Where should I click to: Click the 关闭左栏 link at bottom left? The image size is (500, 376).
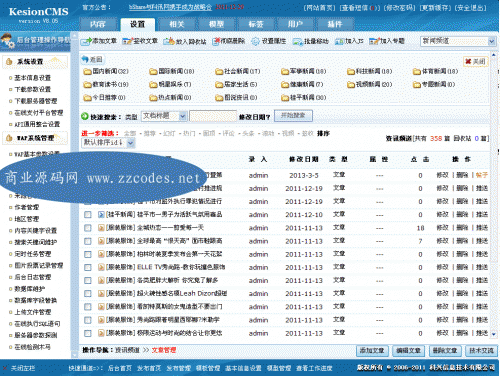[x=23, y=369]
